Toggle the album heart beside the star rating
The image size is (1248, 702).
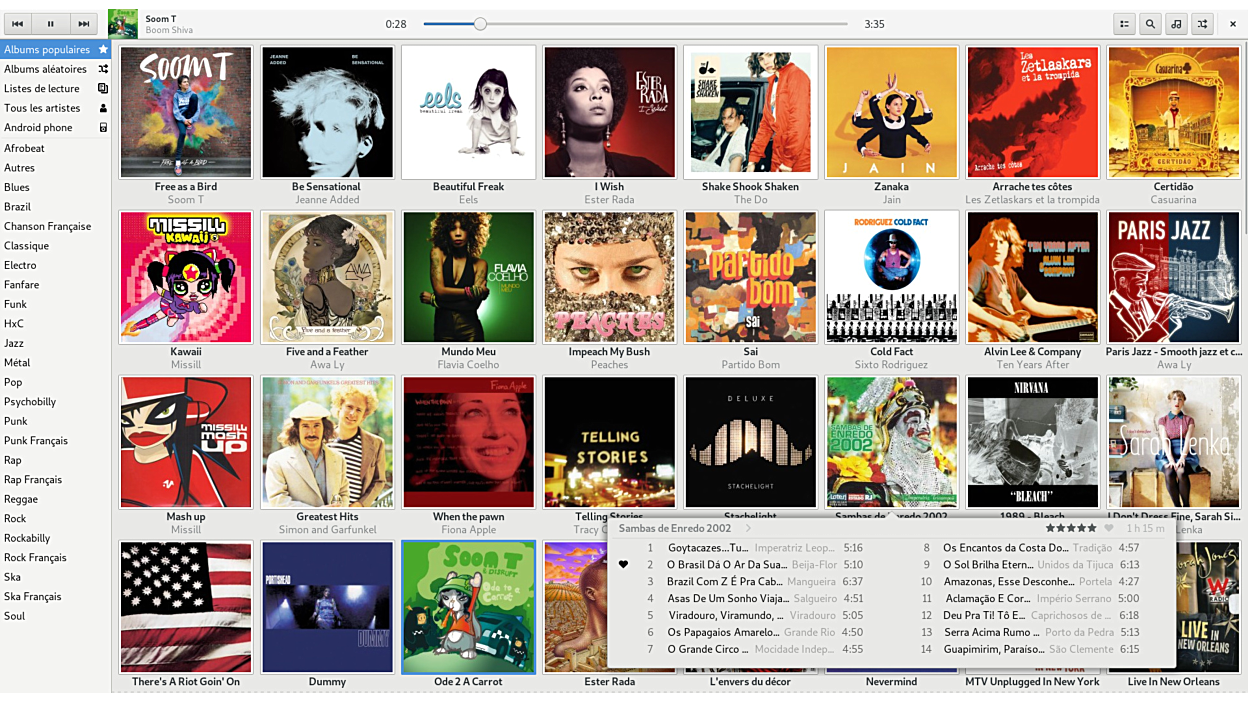[1108, 528]
